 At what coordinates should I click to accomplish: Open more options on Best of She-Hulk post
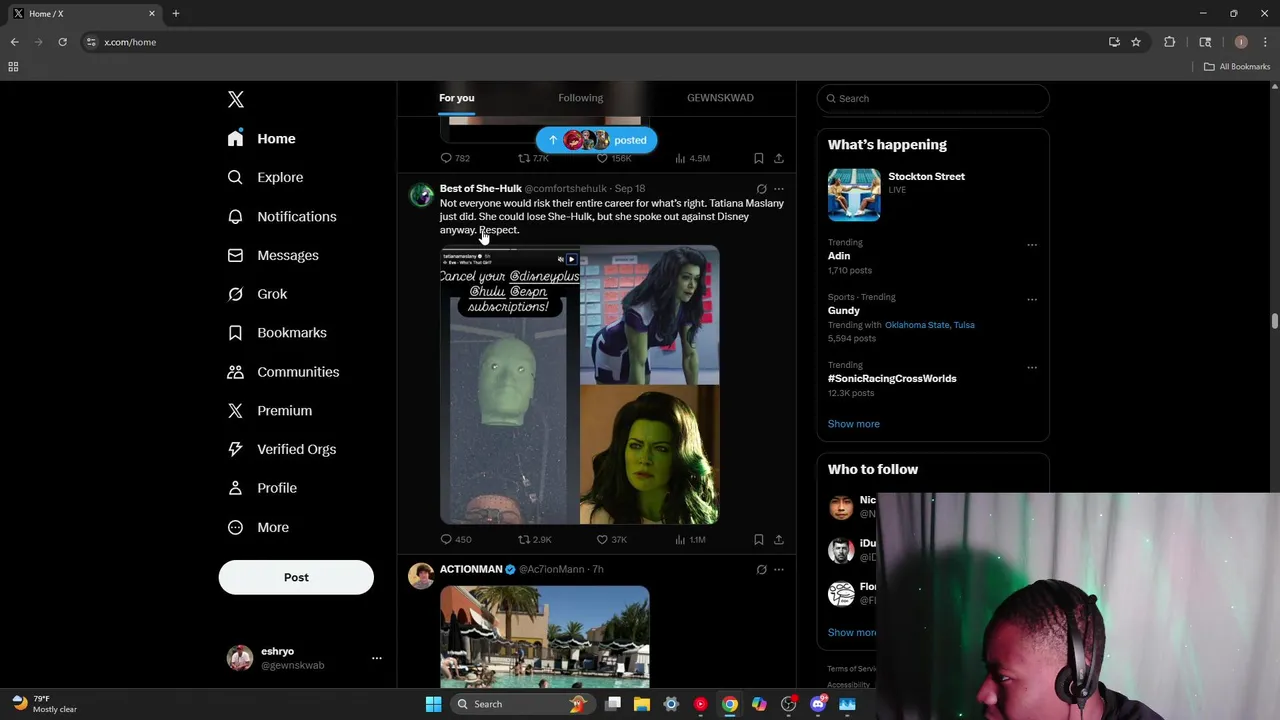pos(779,189)
